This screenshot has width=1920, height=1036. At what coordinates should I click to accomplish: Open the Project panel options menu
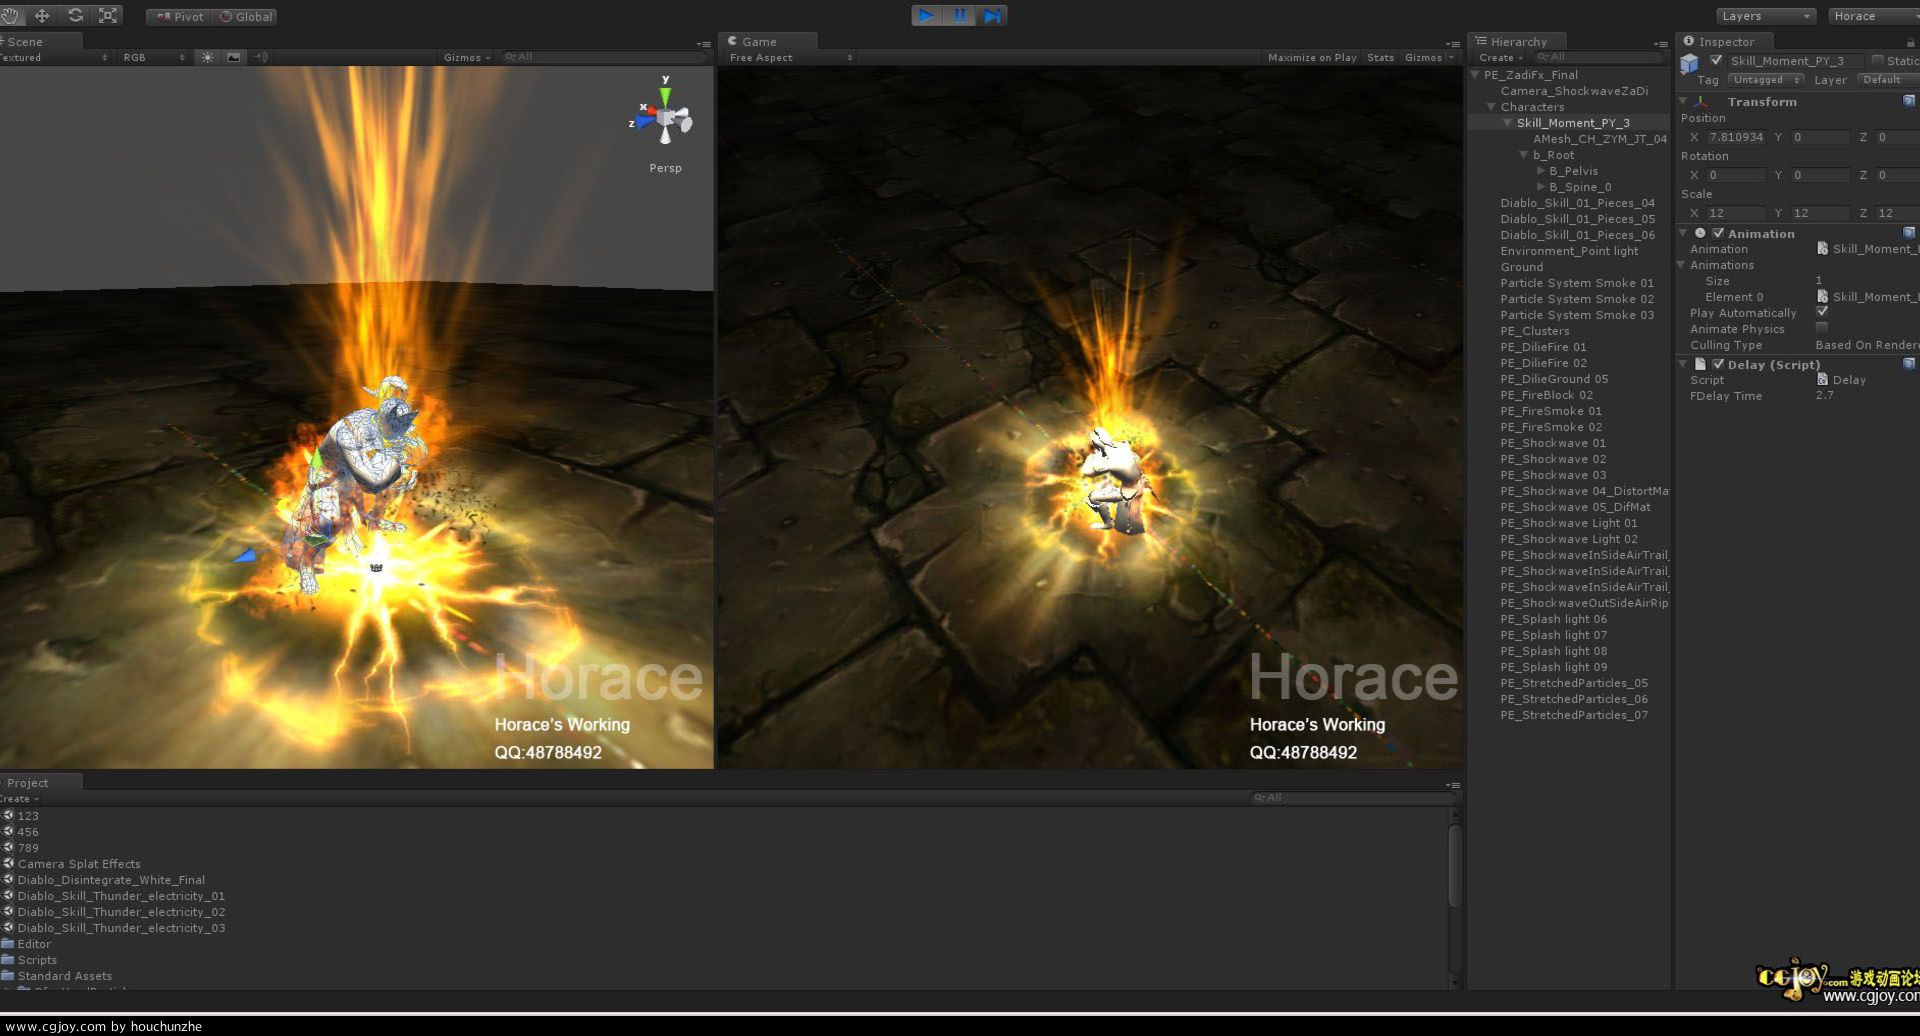[1453, 785]
